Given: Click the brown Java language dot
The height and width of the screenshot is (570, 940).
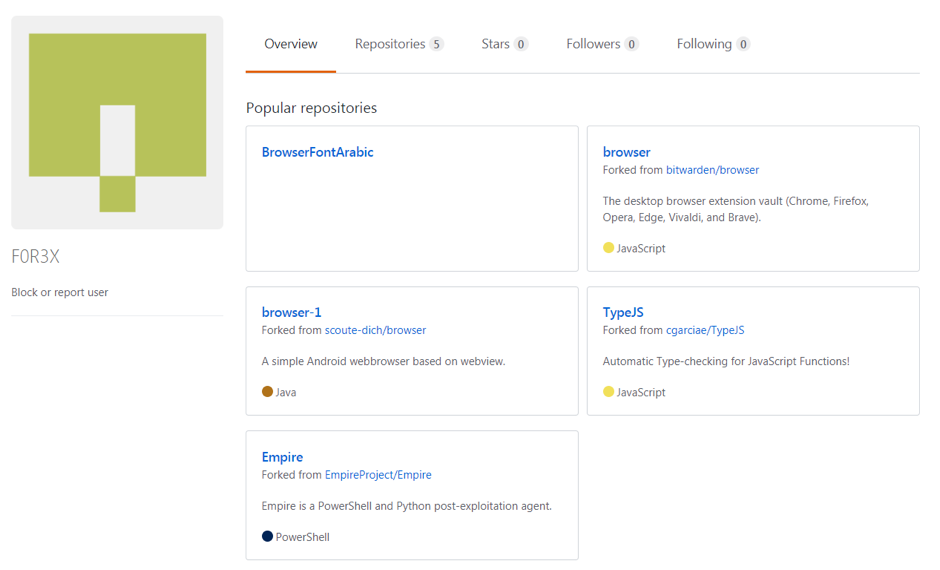Looking at the screenshot, I should coord(267,391).
